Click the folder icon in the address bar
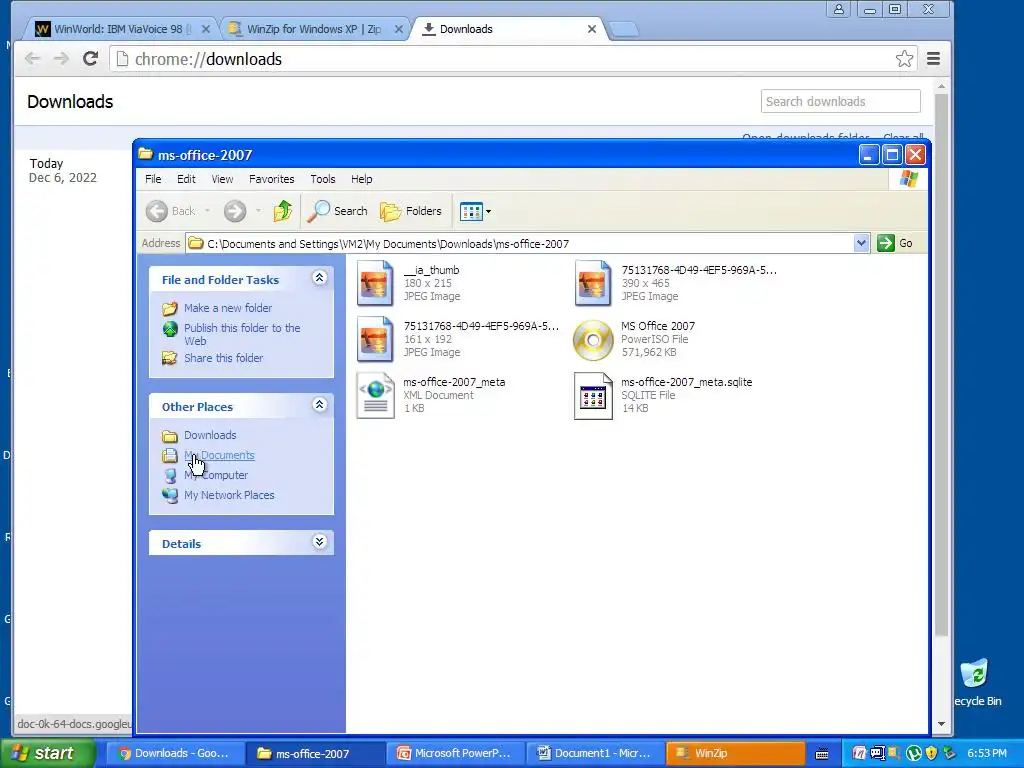1024x768 pixels. [195, 243]
